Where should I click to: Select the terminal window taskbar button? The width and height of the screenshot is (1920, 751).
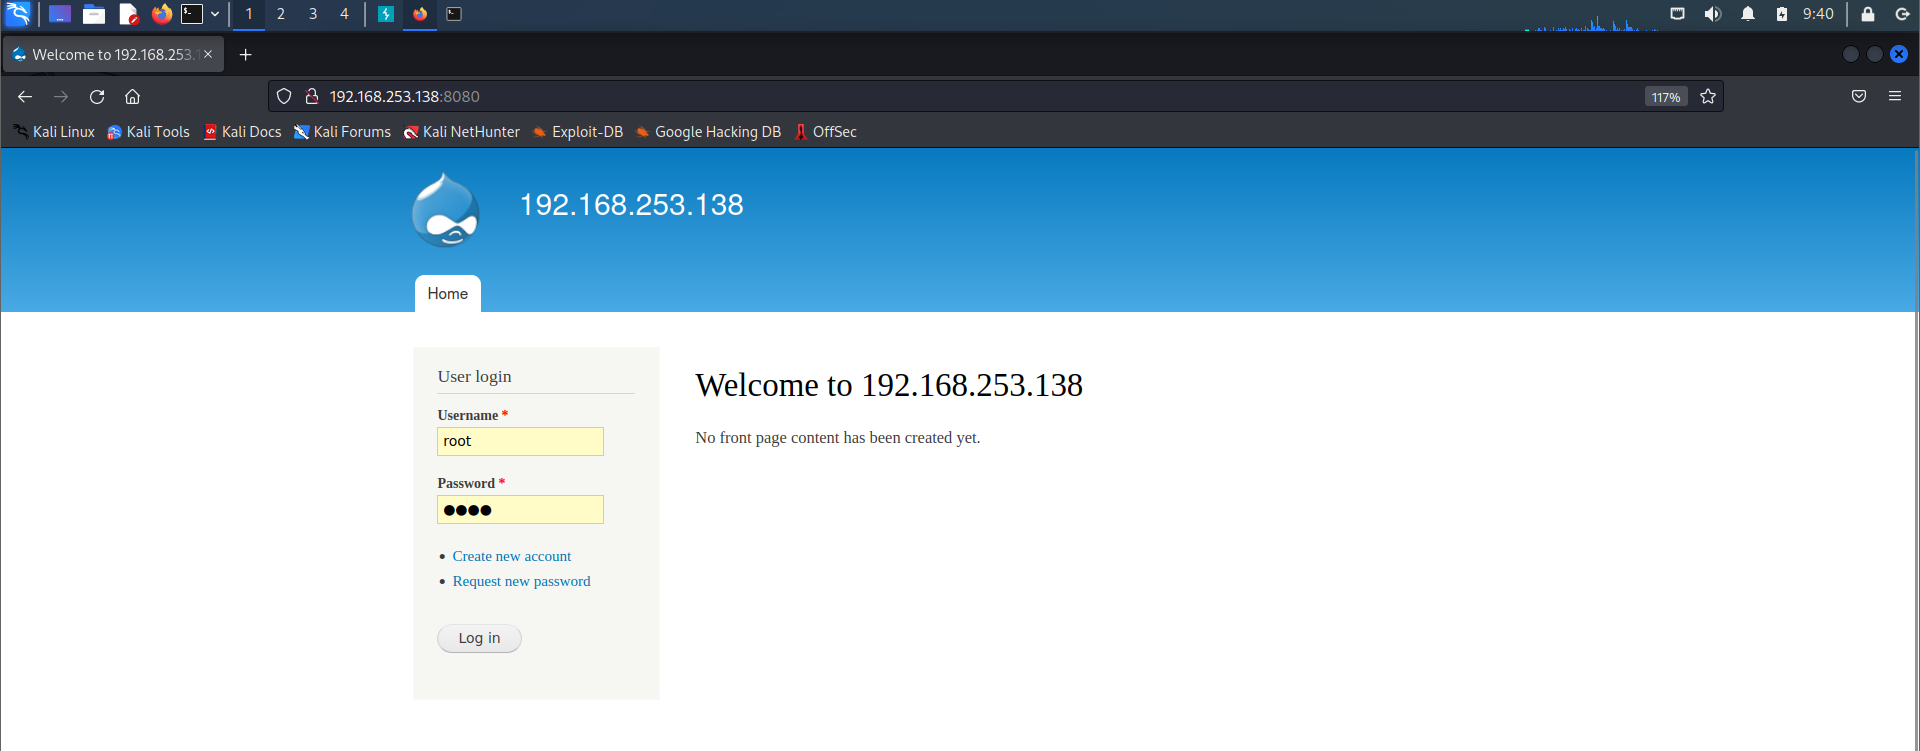pos(454,14)
